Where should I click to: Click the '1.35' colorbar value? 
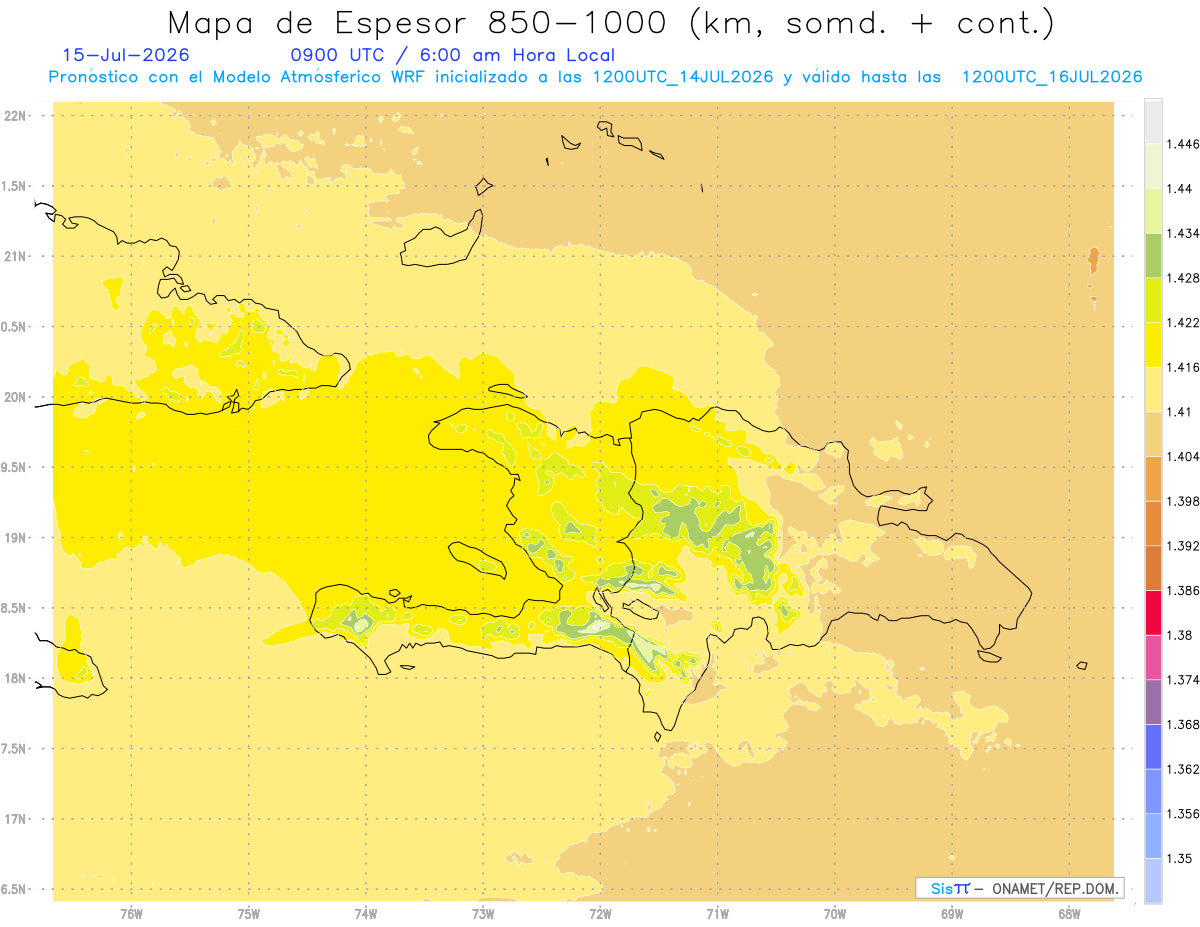click(x=1181, y=858)
